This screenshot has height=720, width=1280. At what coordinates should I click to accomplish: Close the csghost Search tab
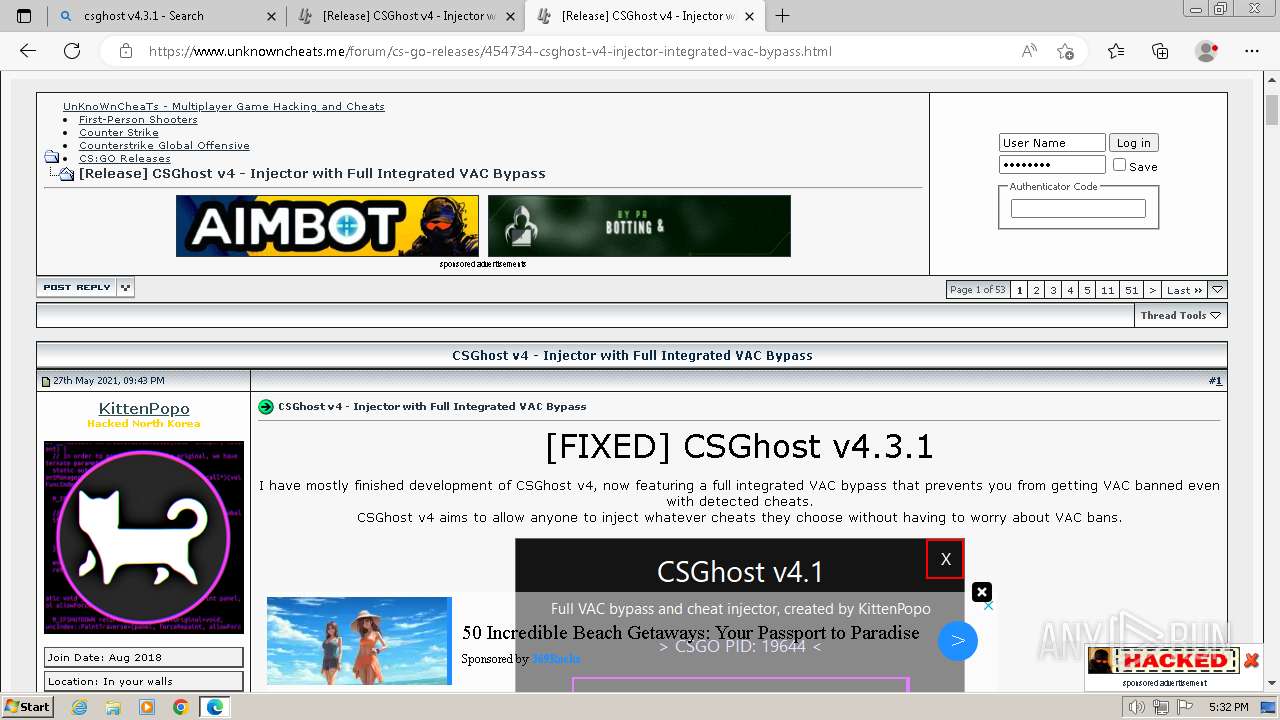pyautogui.click(x=271, y=16)
